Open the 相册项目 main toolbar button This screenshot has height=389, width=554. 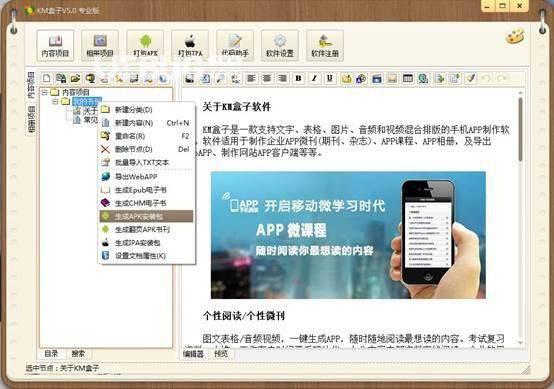(x=100, y=46)
